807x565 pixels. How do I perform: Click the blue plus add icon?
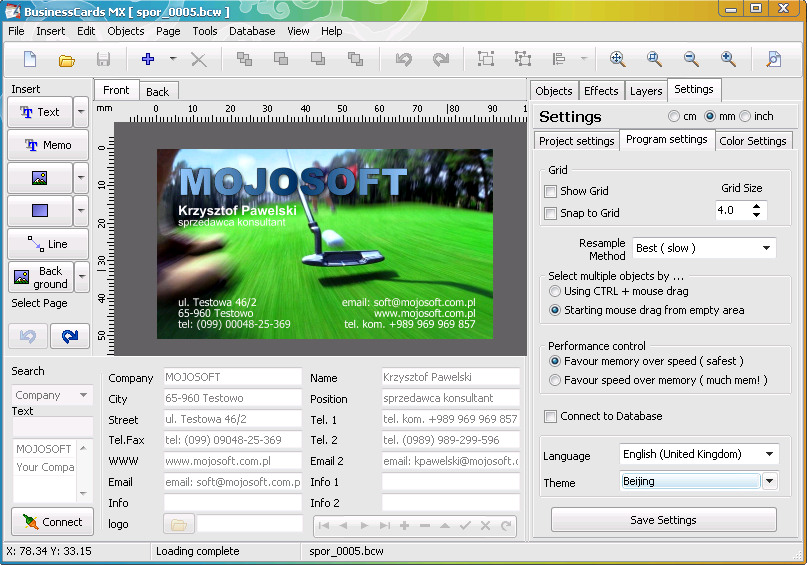(148, 59)
